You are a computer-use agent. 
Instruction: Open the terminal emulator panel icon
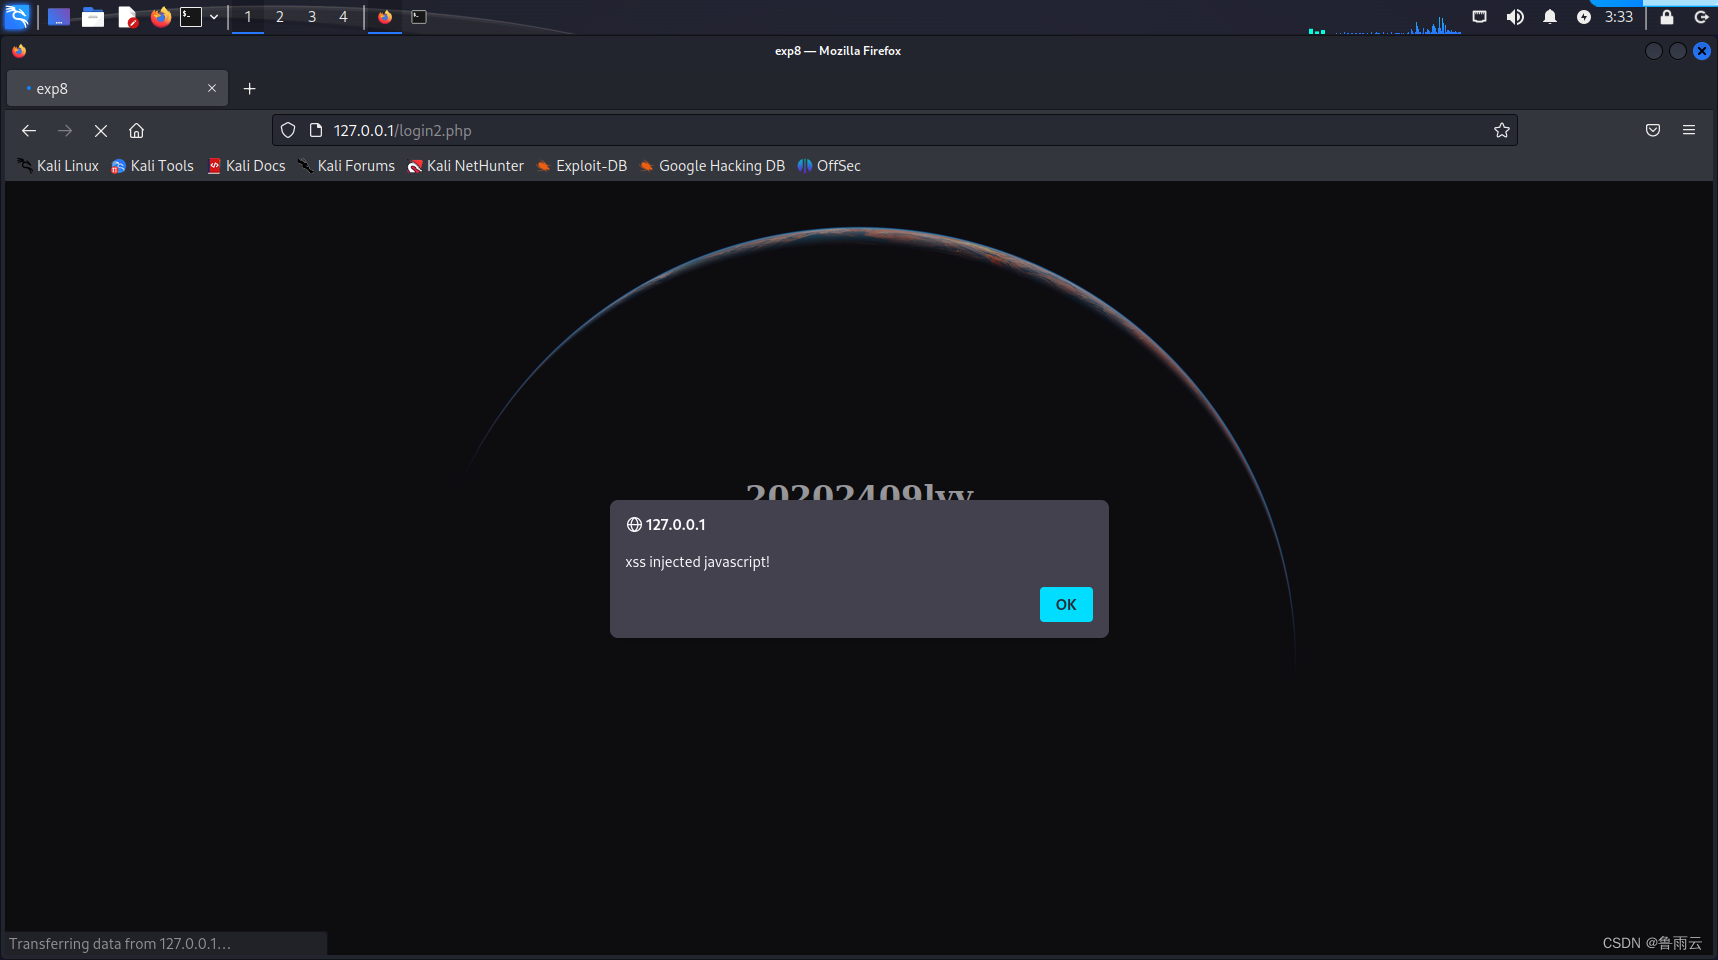(x=191, y=17)
